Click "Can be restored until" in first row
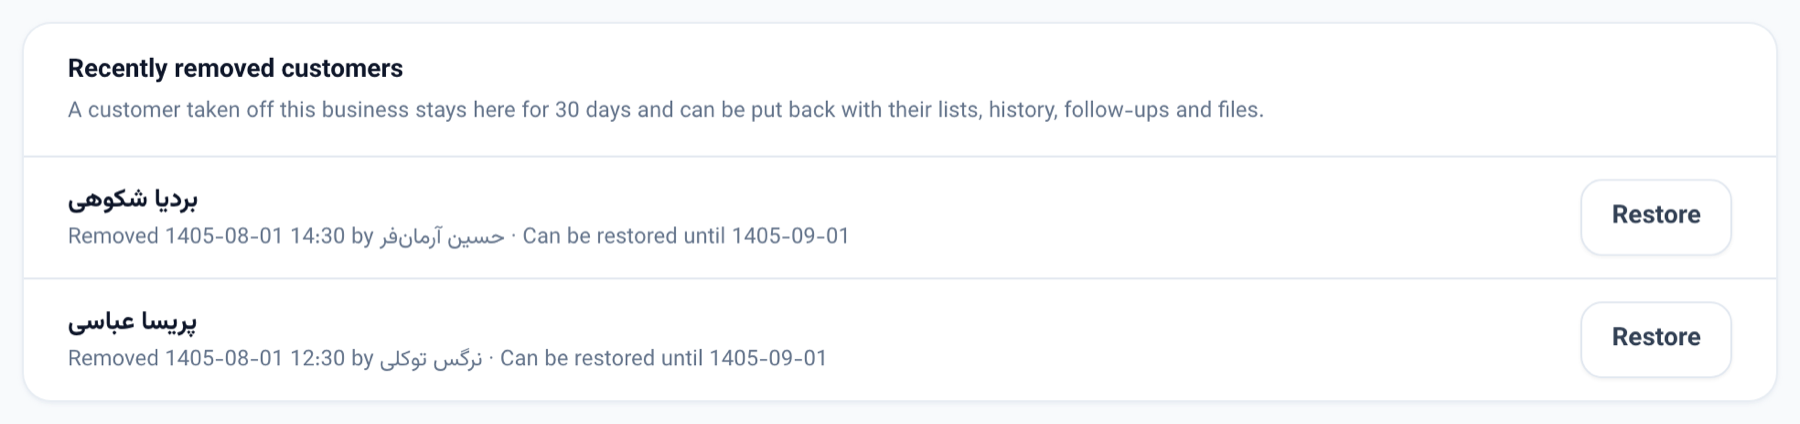Viewport: 1800px width, 424px height. (x=624, y=236)
